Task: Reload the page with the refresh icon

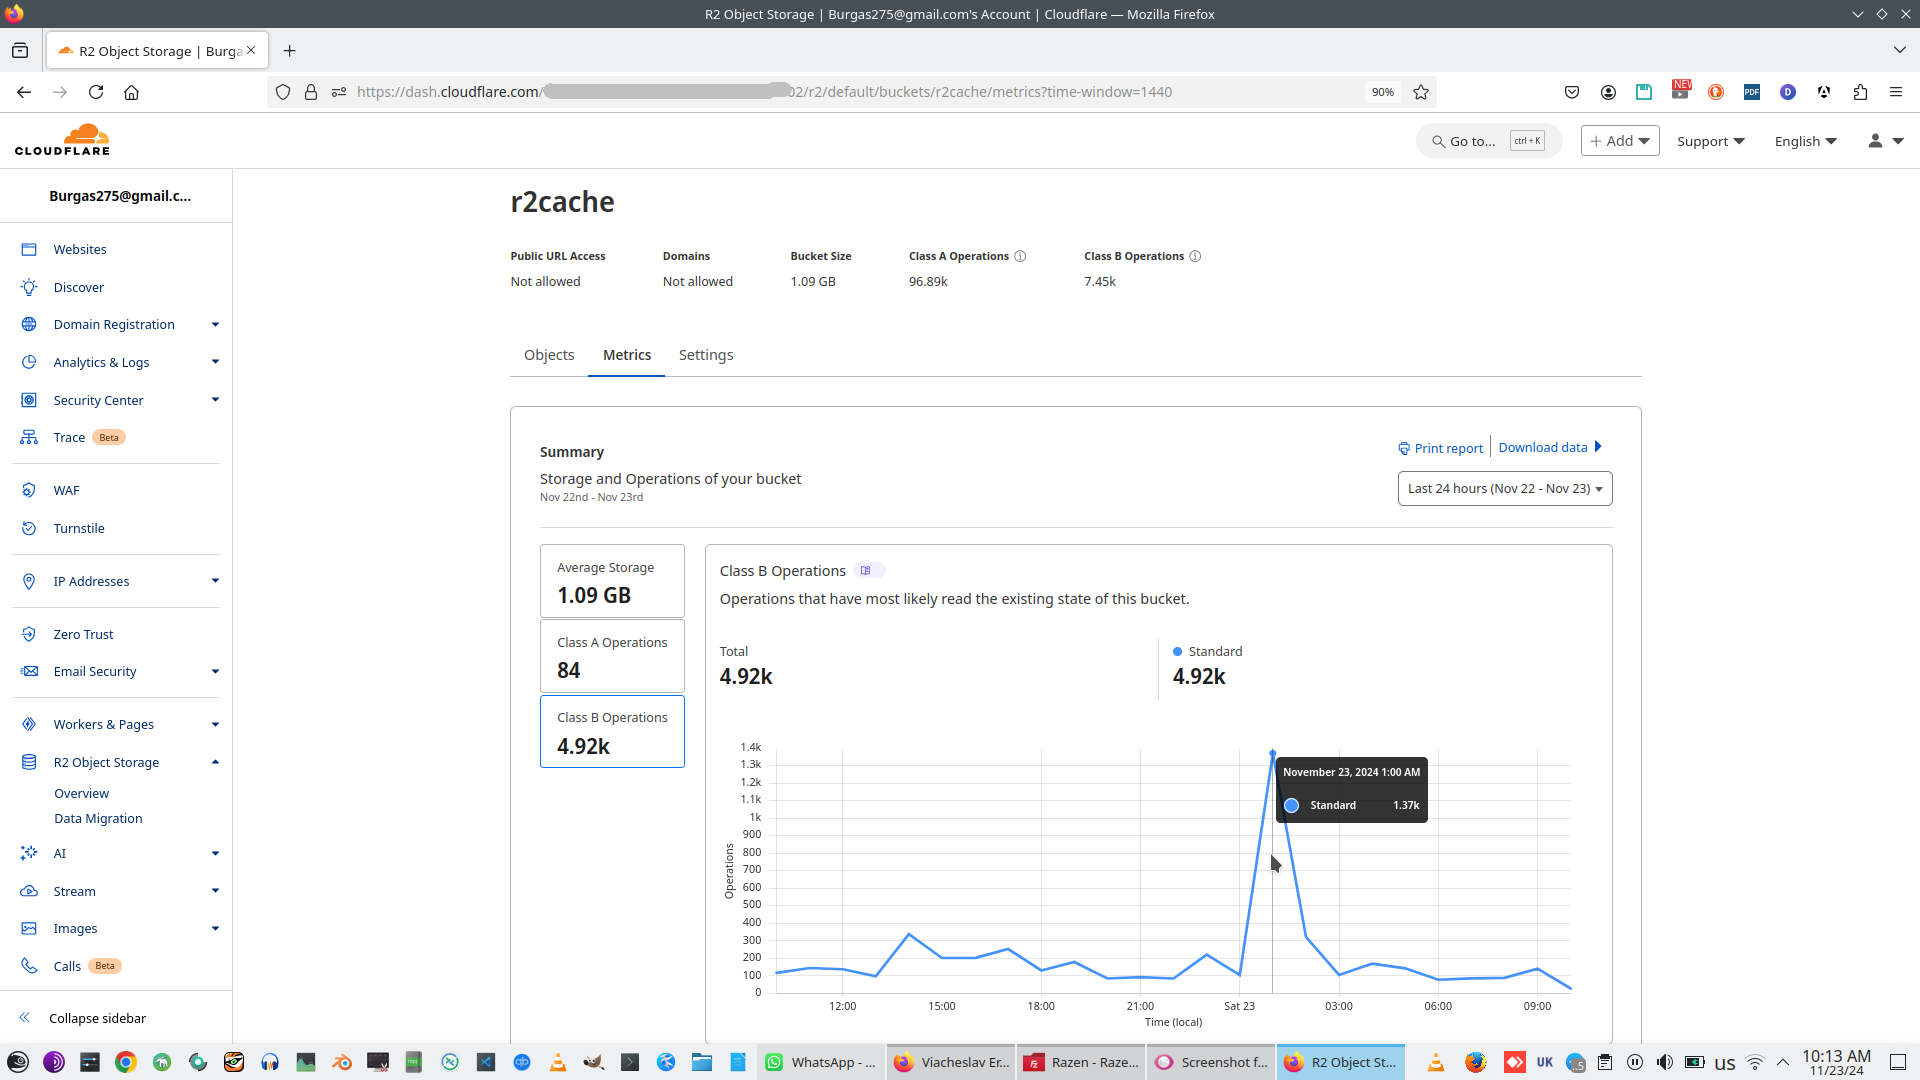Action: [96, 92]
